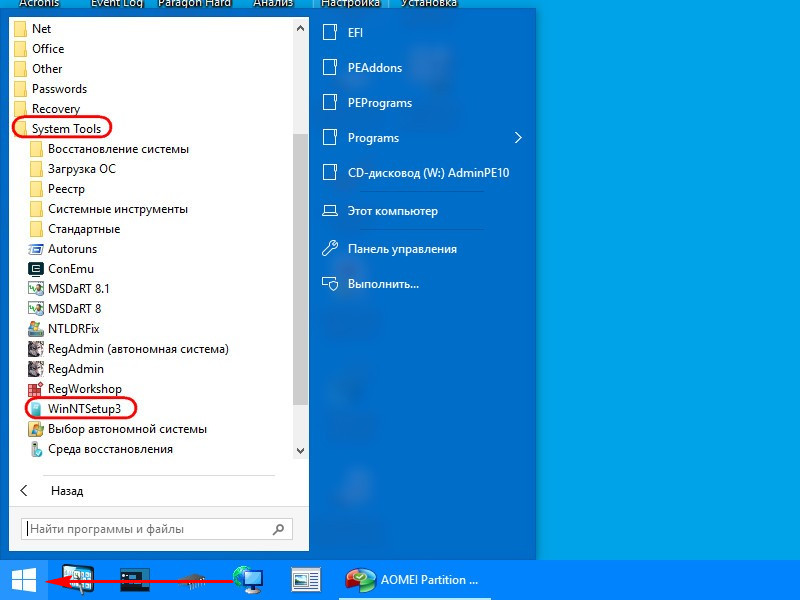
Task: Expand the Стандартные subfolder
Action: coord(75,229)
